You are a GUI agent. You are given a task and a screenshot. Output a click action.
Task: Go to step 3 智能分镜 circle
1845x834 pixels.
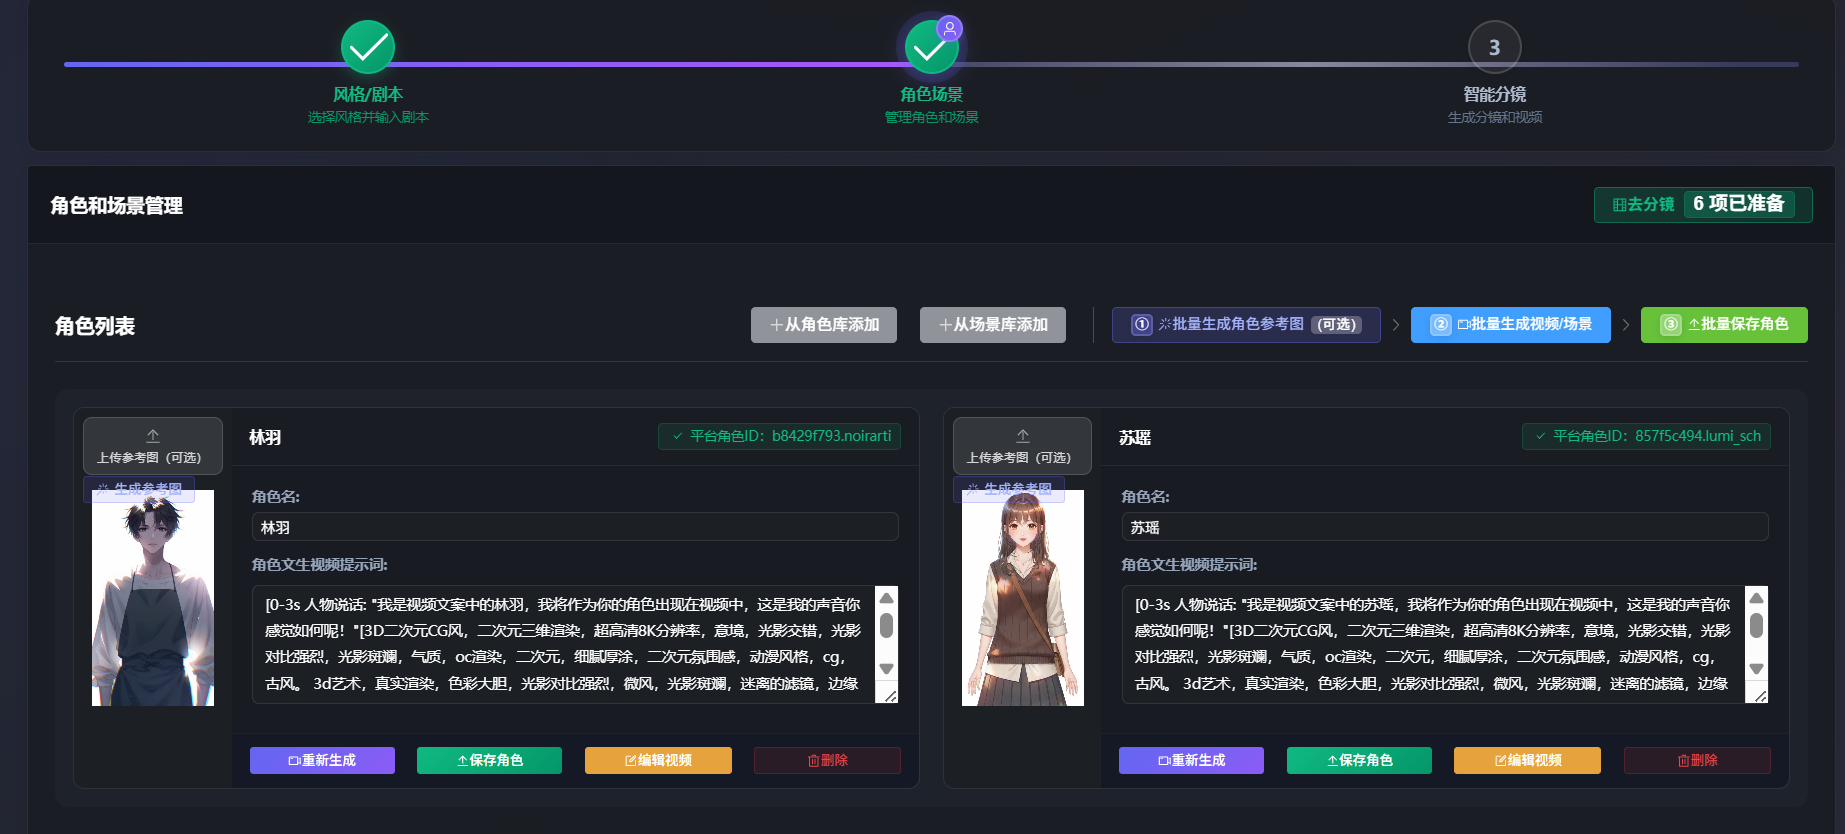tap(1494, 47)
